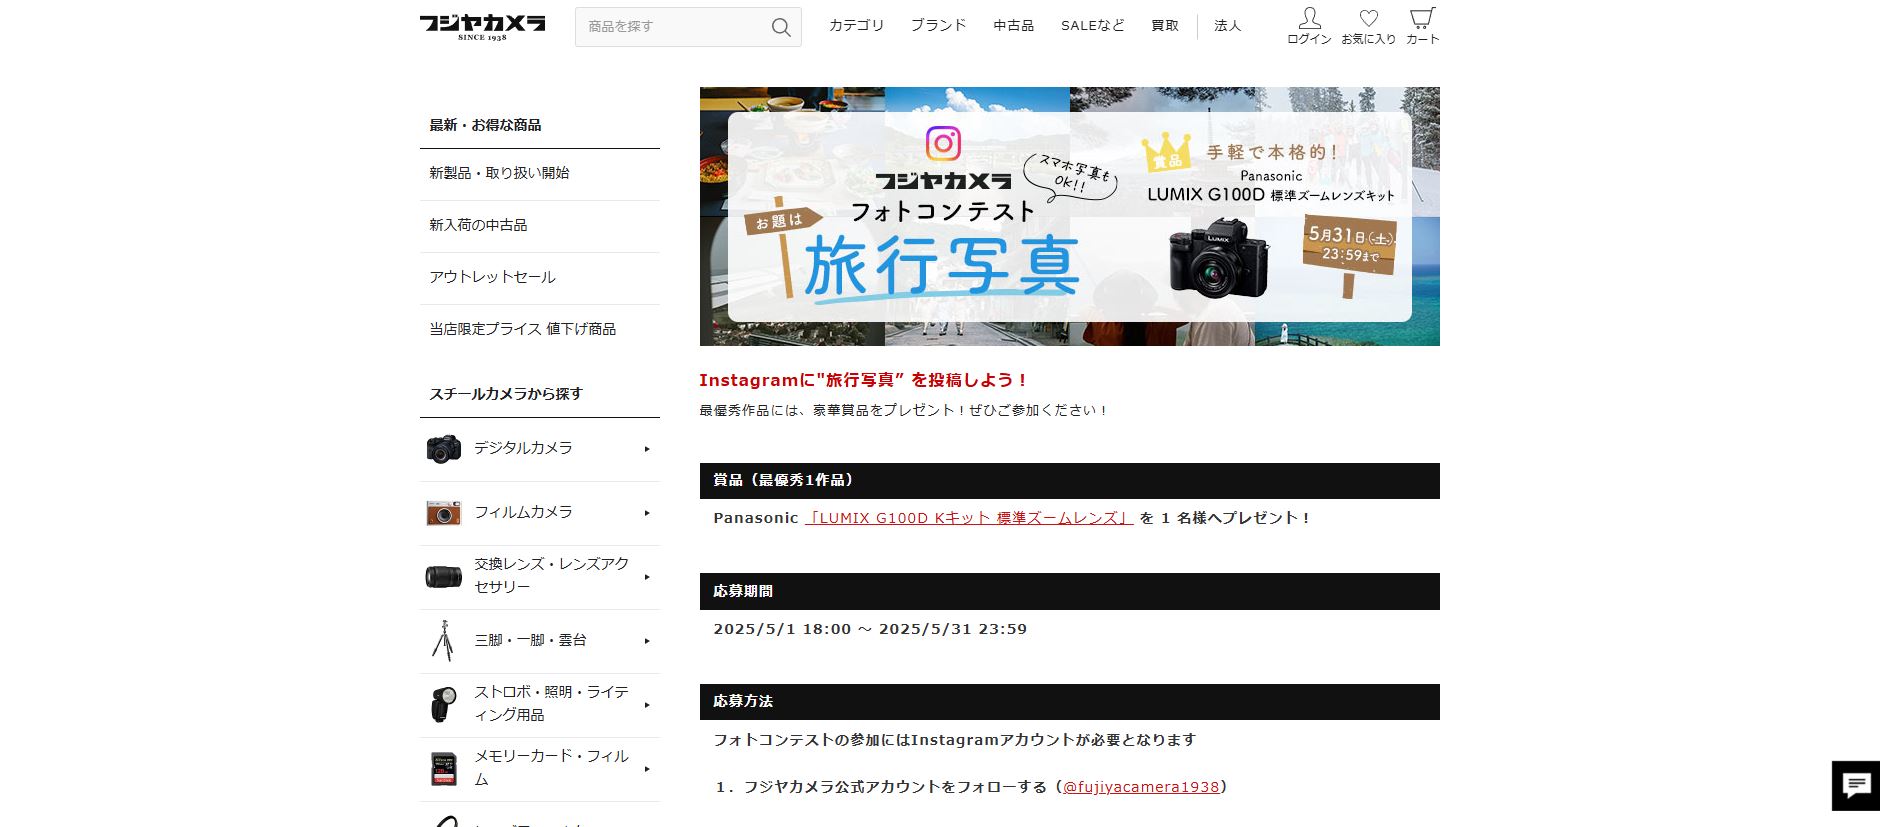Expand 交換レンズ・レンズアクセサリー arrow

647,577
